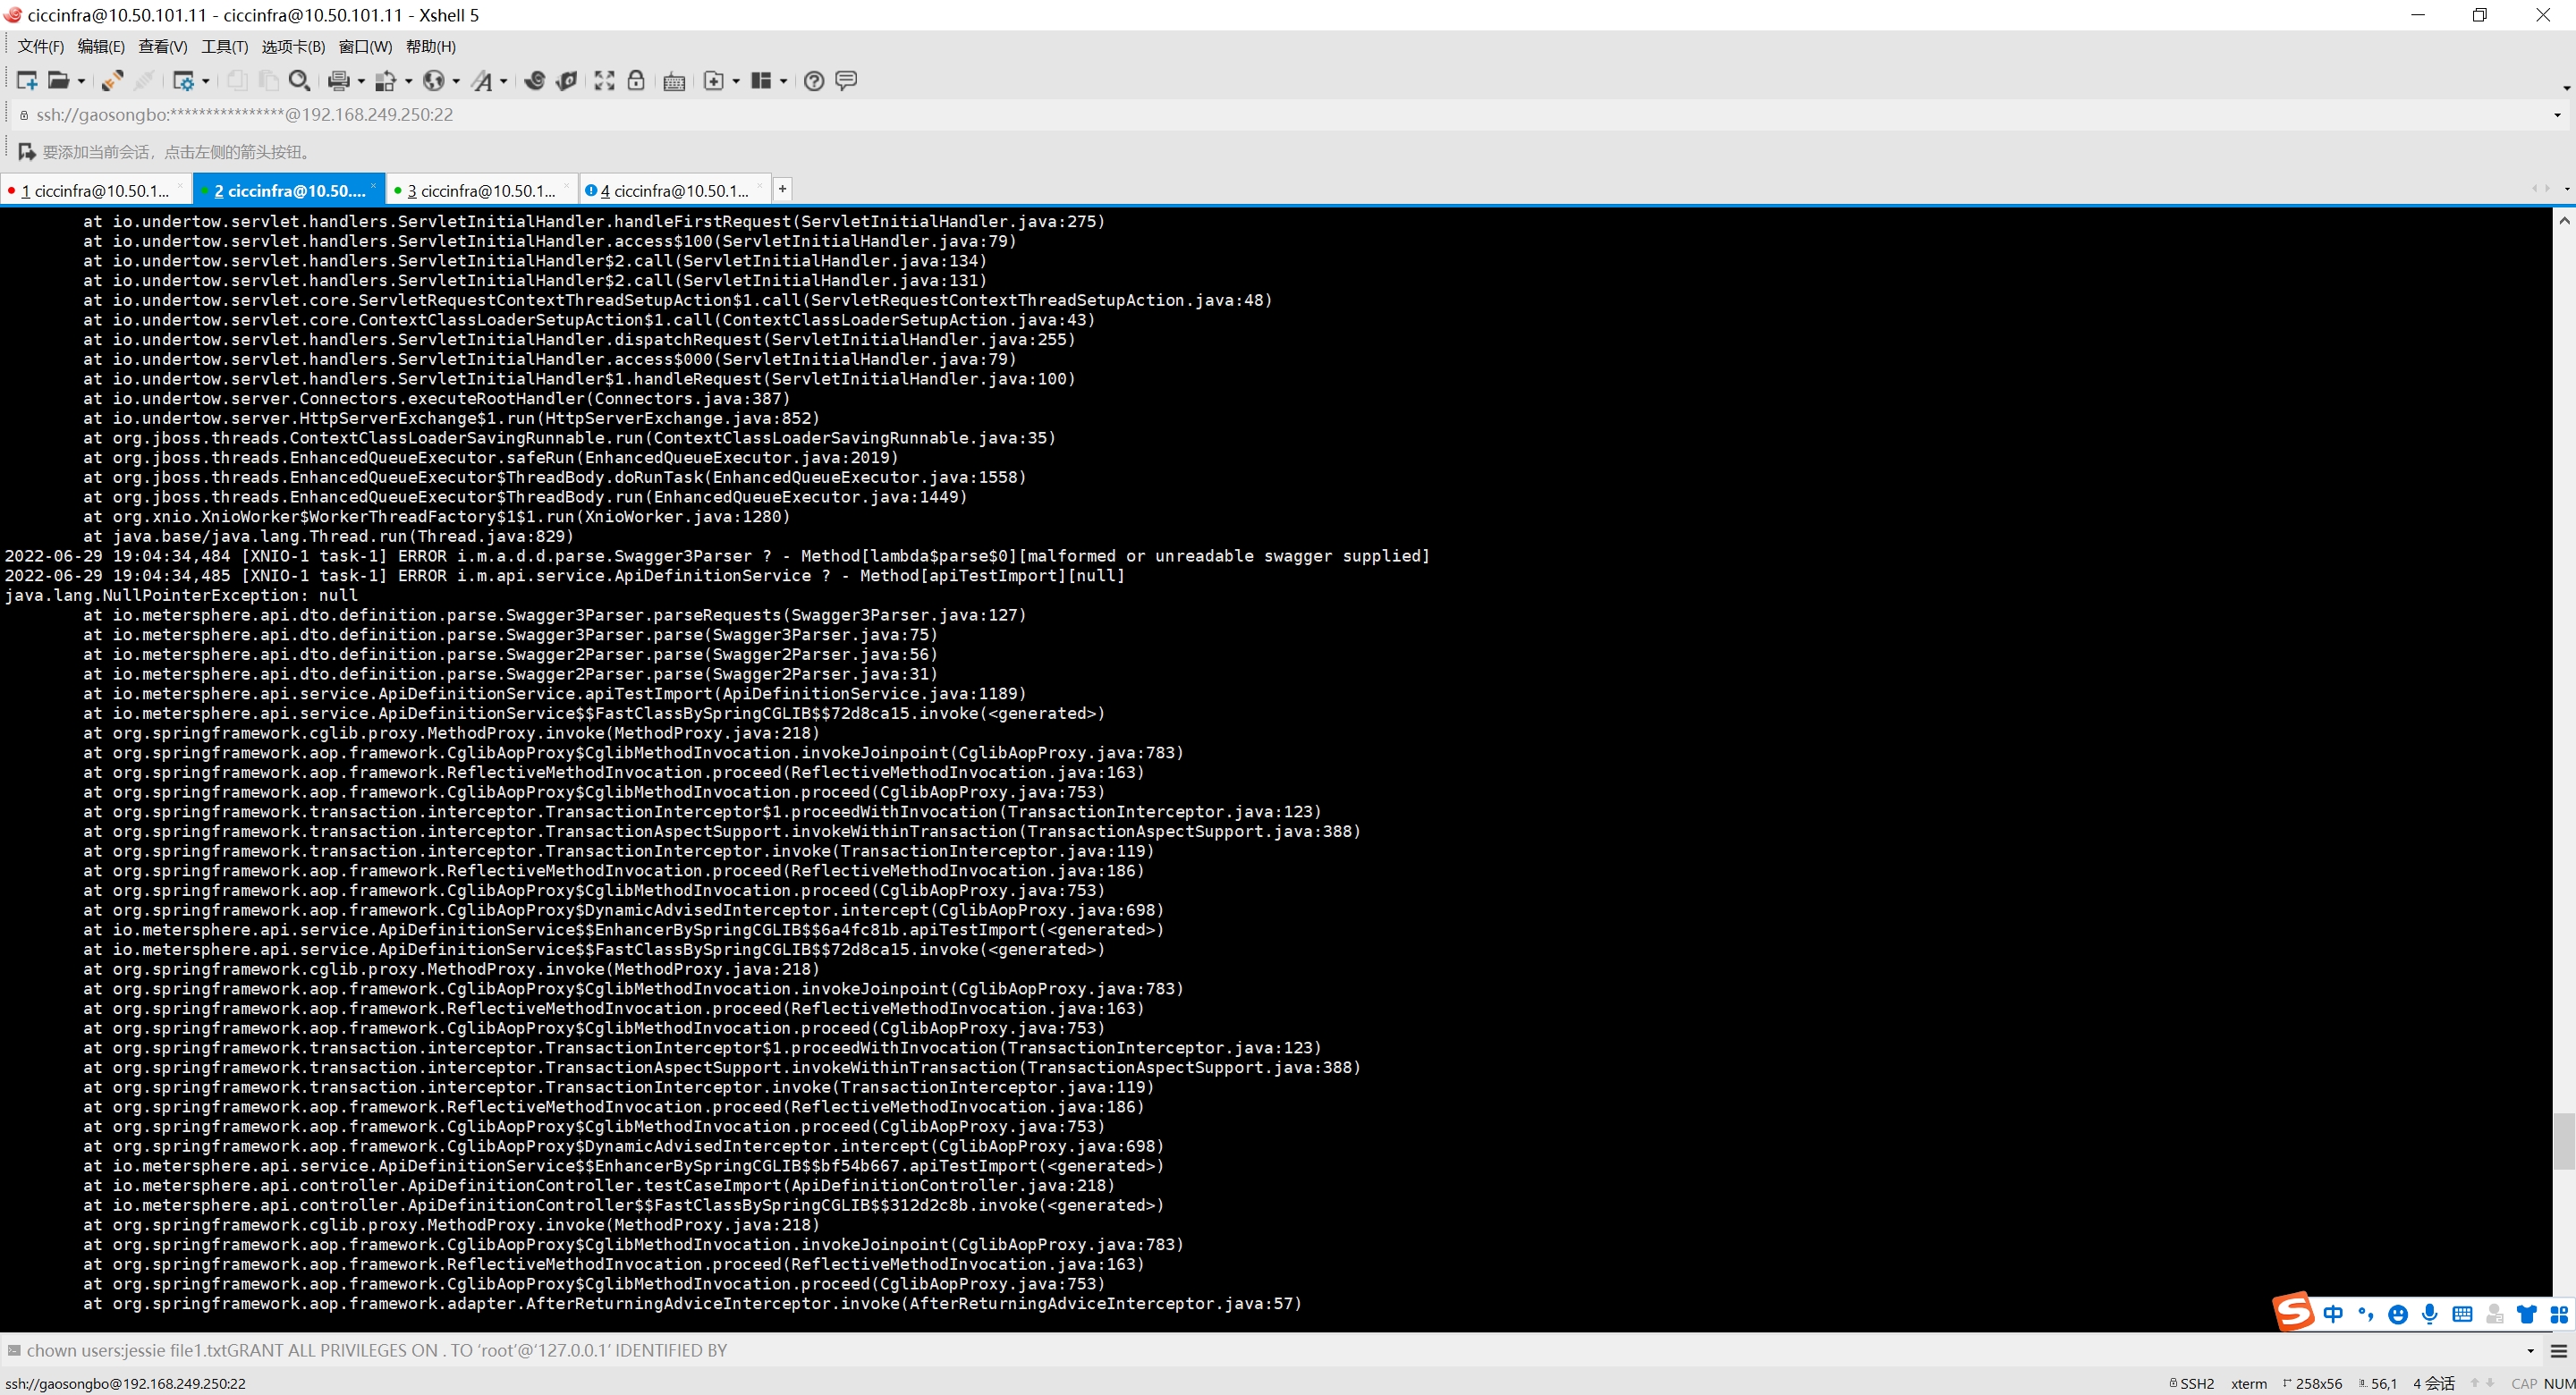Expand encoding globe dropdown arrow

coord(456,82)
